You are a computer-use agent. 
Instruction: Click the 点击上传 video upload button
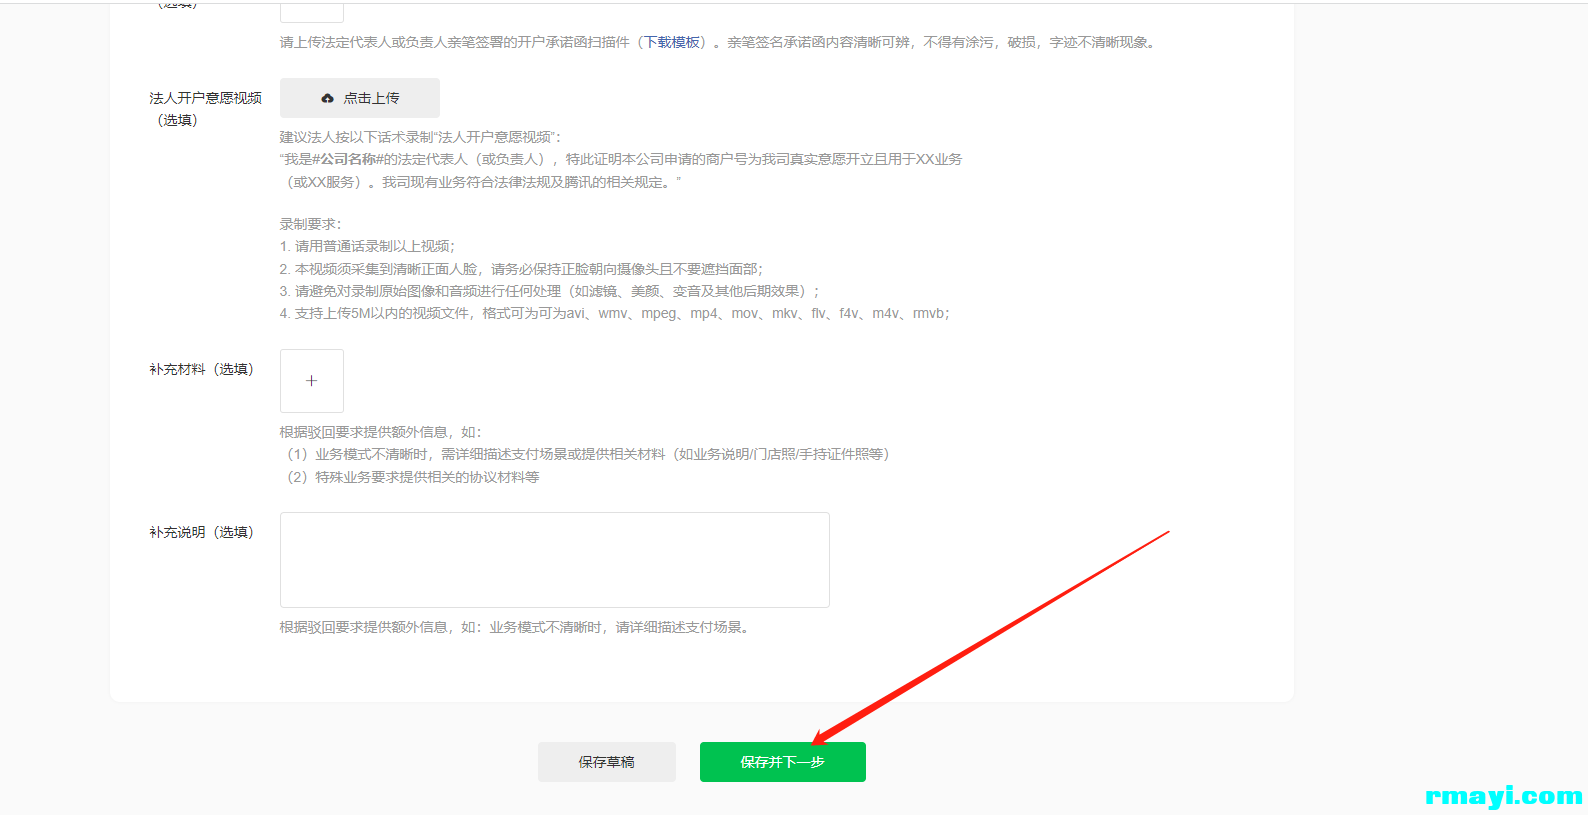(360, 98)
